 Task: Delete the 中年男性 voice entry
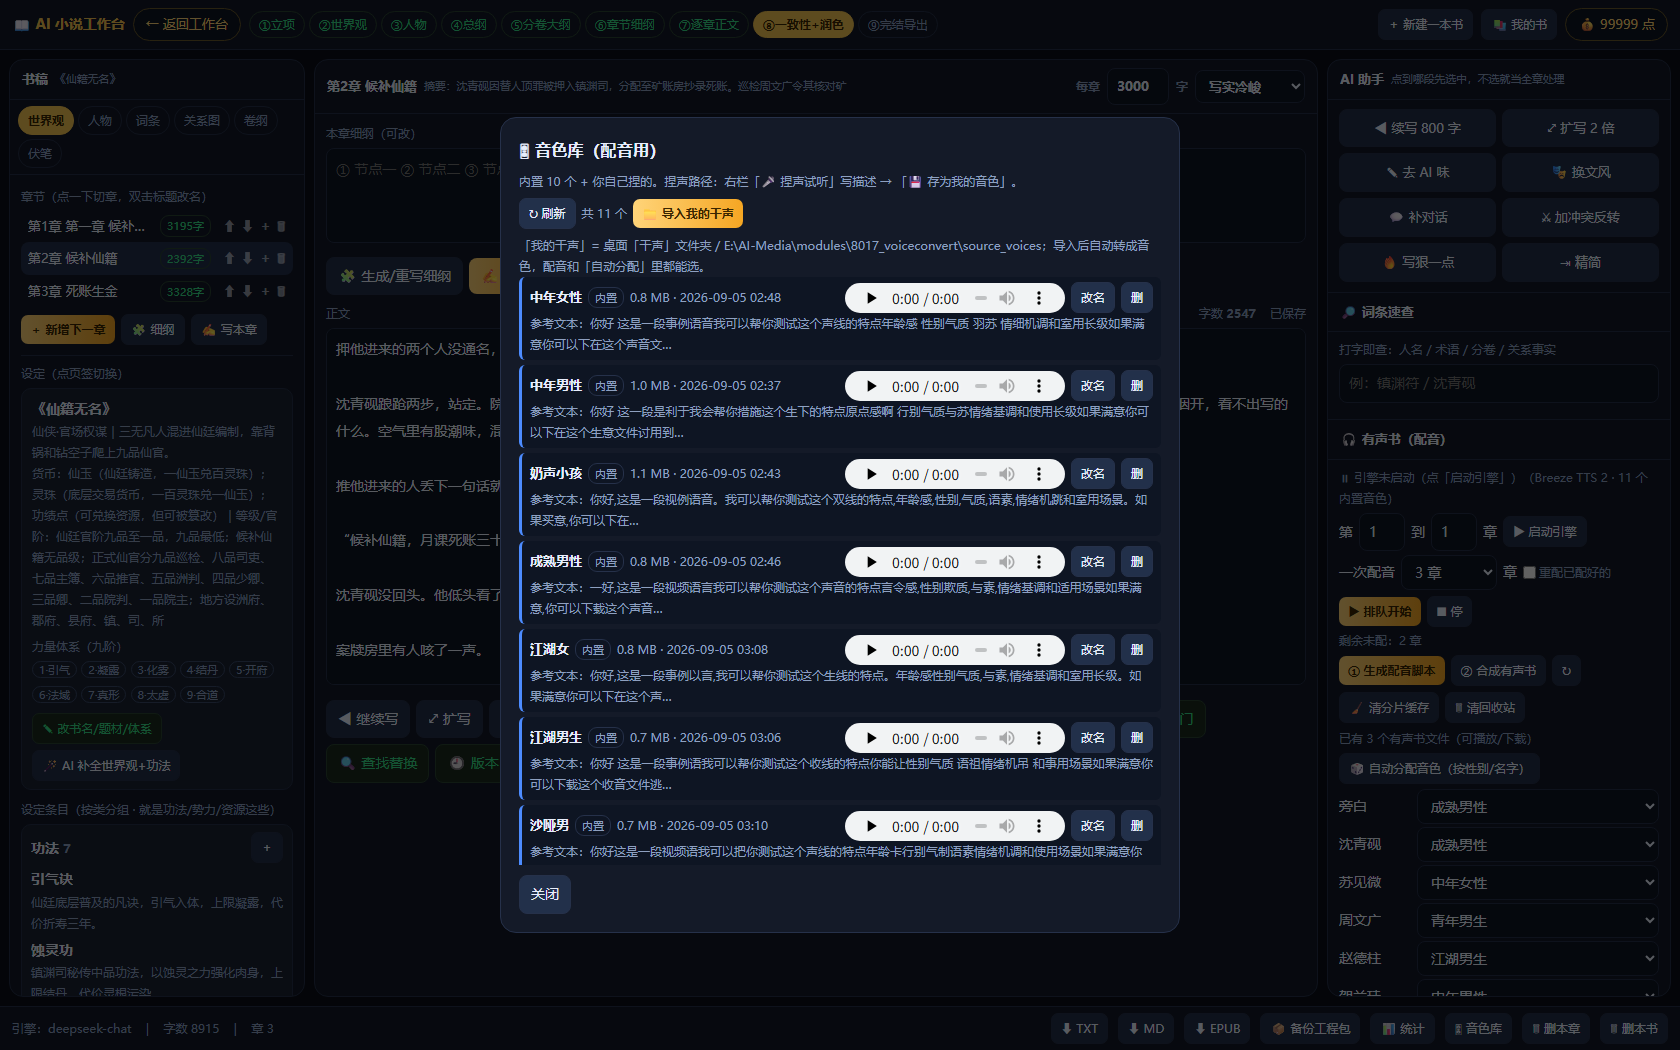[x=1137, y=386]
